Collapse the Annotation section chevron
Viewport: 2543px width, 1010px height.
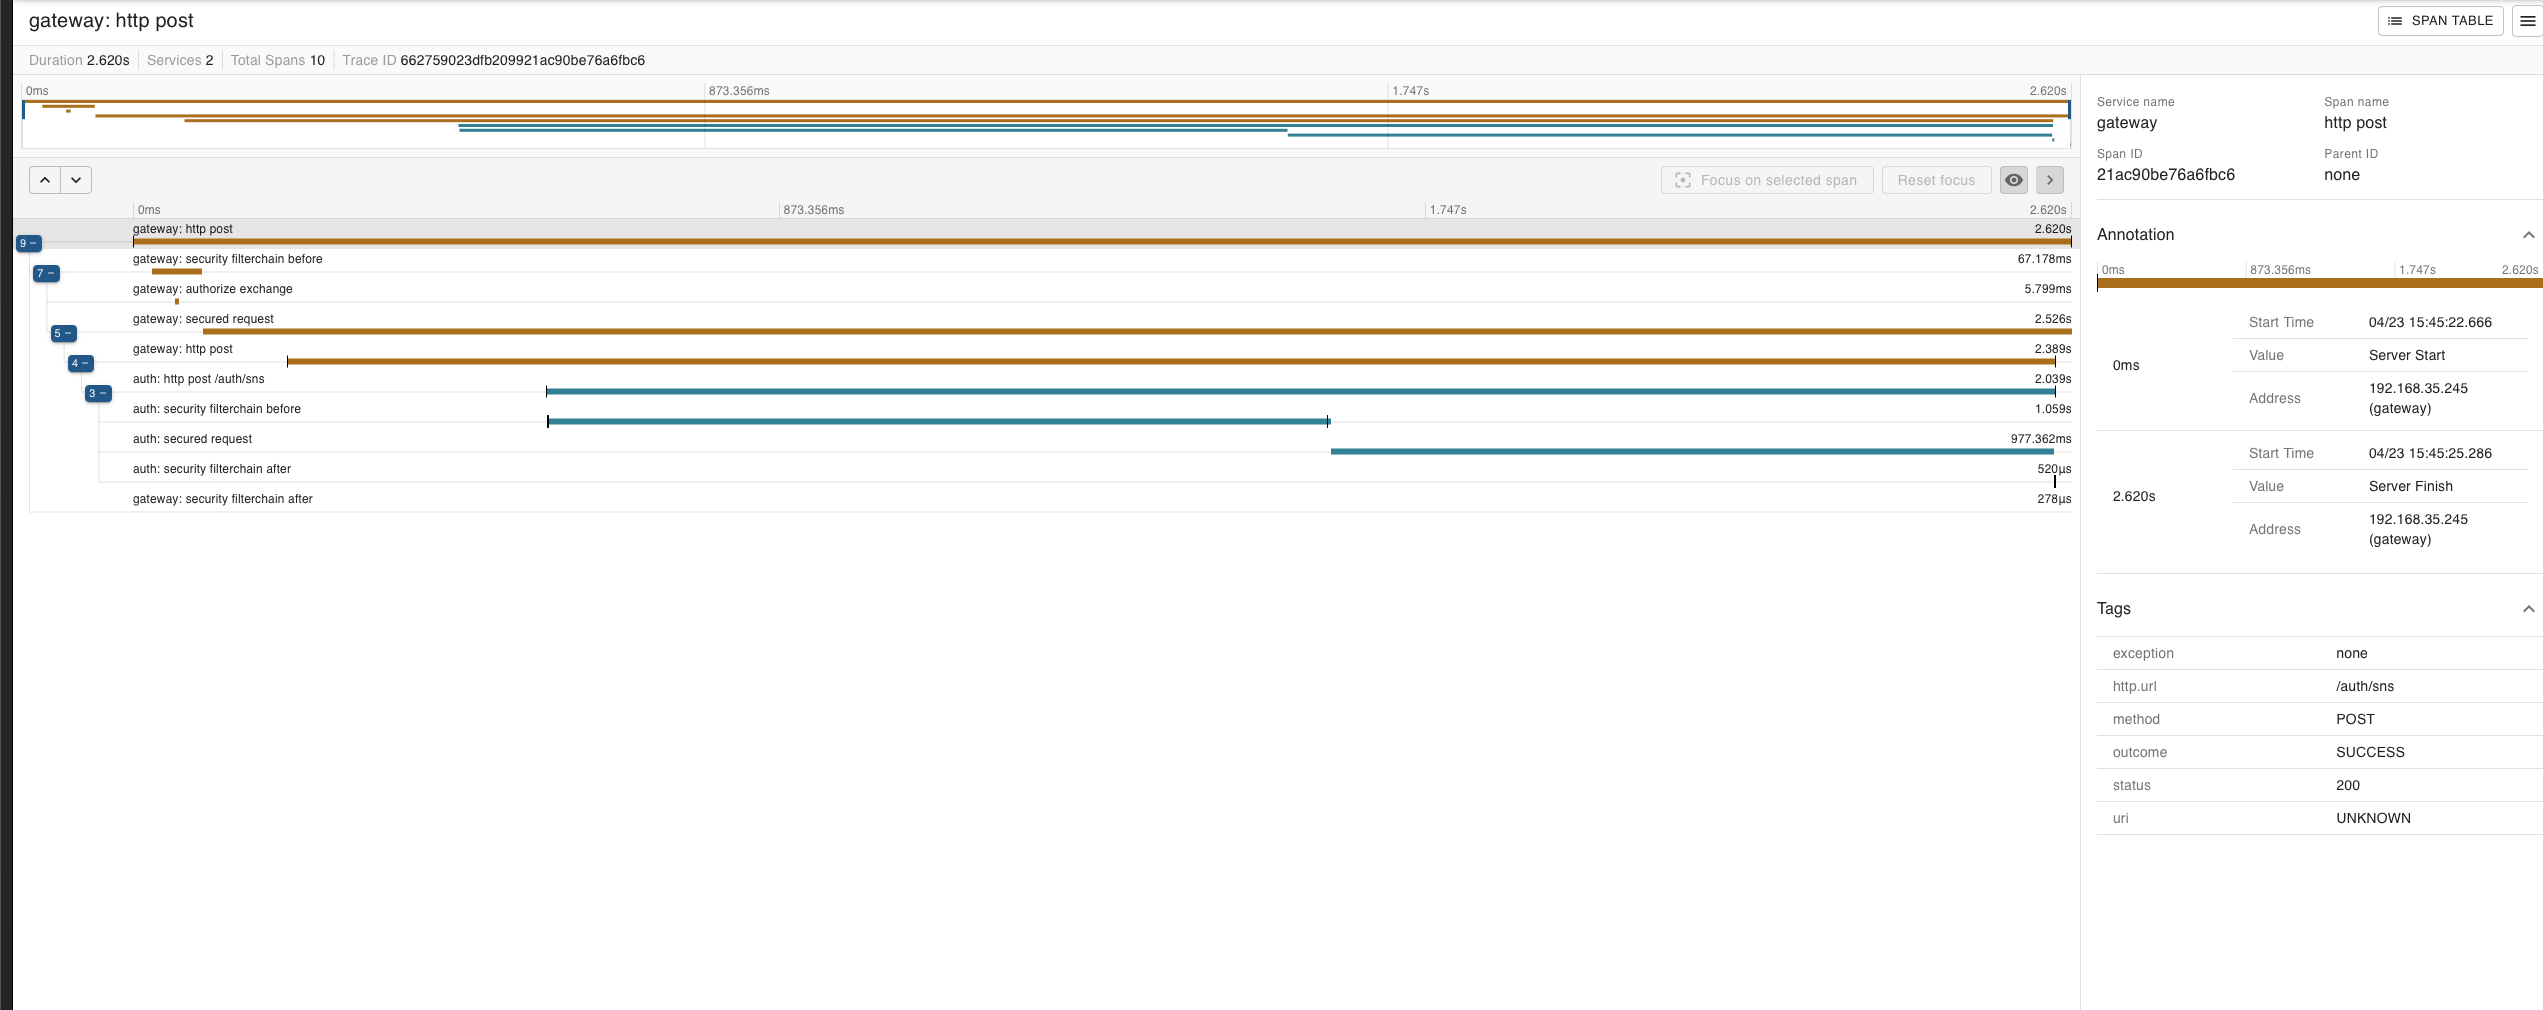point(2529,234)
